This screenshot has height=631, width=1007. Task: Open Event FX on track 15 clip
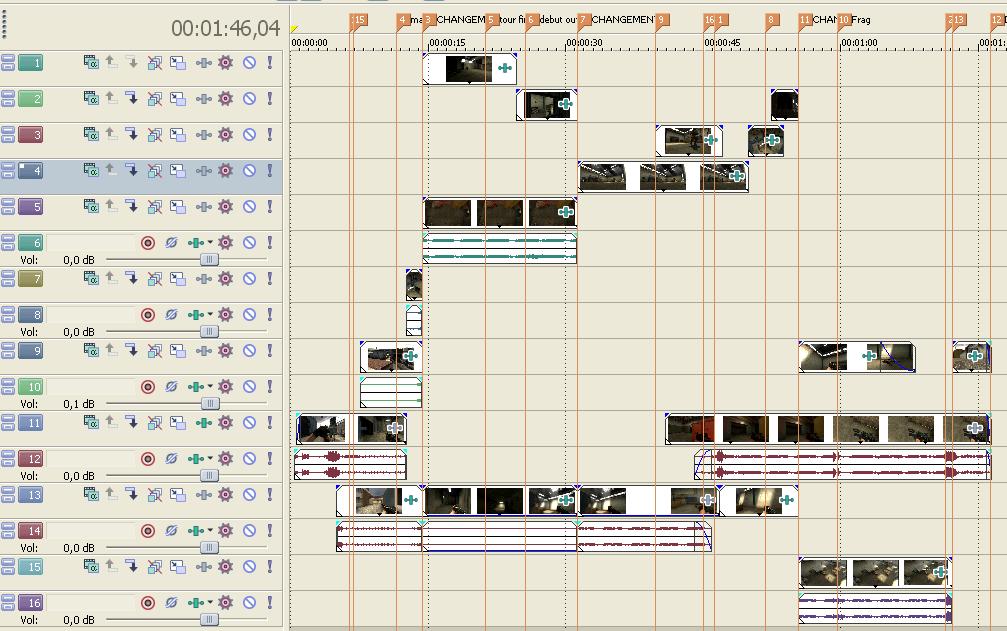click(x=940, y=571)
